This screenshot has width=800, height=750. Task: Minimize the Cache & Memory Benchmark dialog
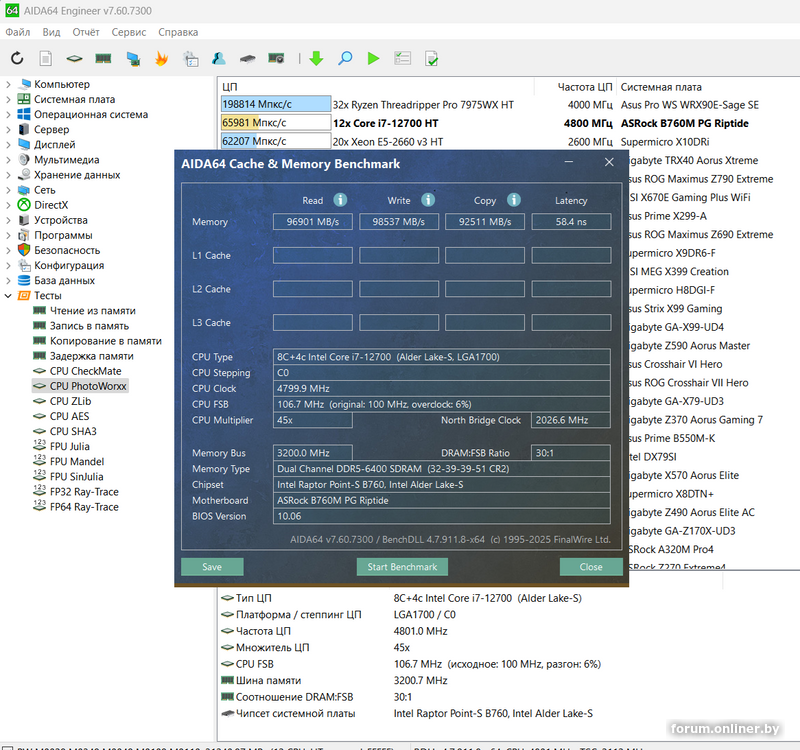pyautogui.click(x=569, y=162)
